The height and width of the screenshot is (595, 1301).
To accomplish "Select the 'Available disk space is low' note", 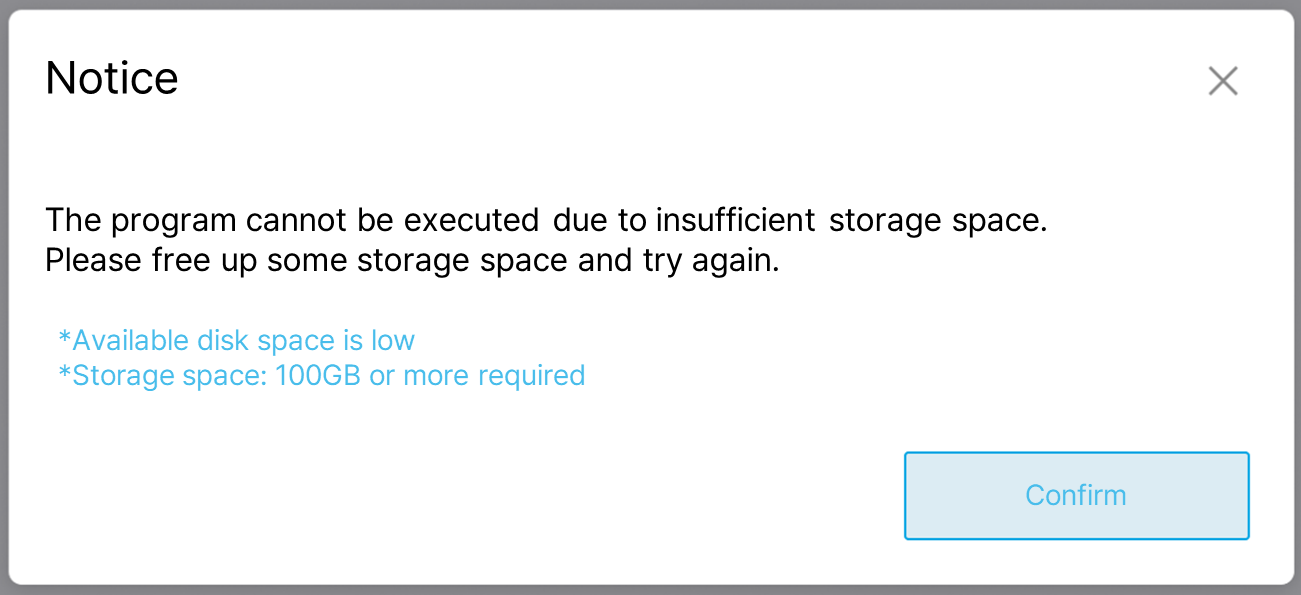I will pos(237,340).
